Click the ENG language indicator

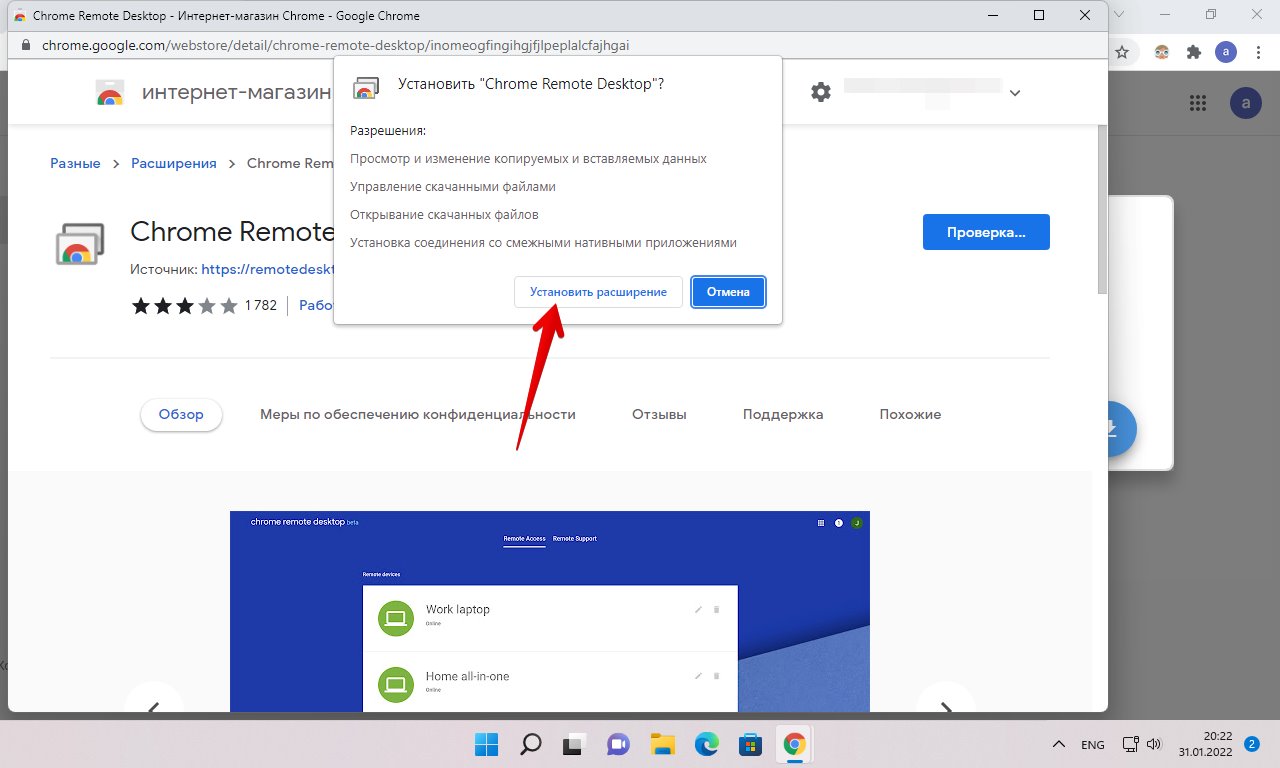1093,745
